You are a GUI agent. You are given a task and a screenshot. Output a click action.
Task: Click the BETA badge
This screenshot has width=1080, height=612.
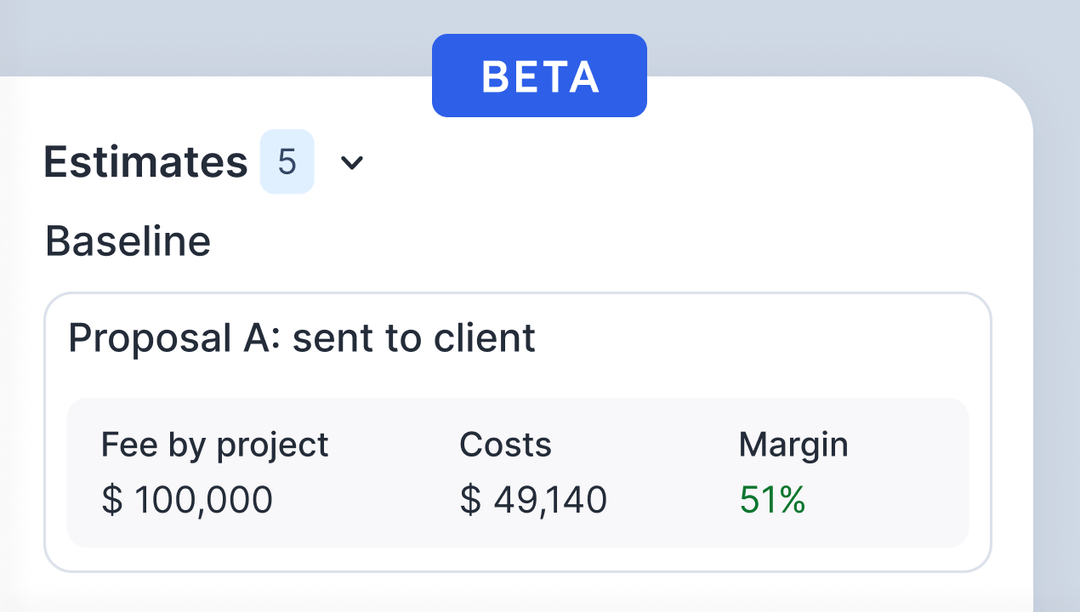pyautogui.click(x=539, y=77)
